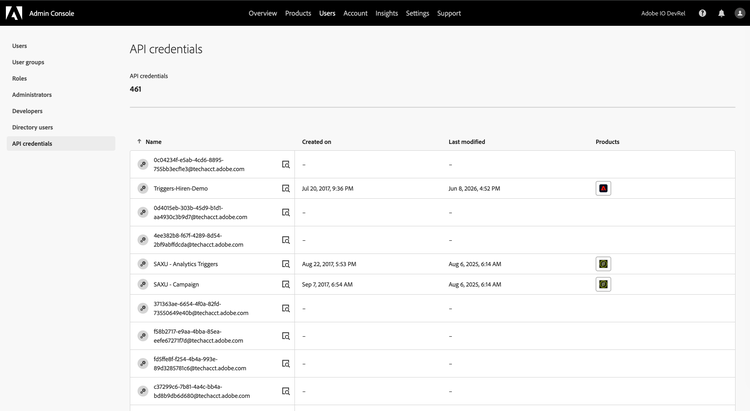Click product icon for SAXU - Analytics Triggers
The width and height of the screenshot is (750, 411).
[x=603, y=264]
